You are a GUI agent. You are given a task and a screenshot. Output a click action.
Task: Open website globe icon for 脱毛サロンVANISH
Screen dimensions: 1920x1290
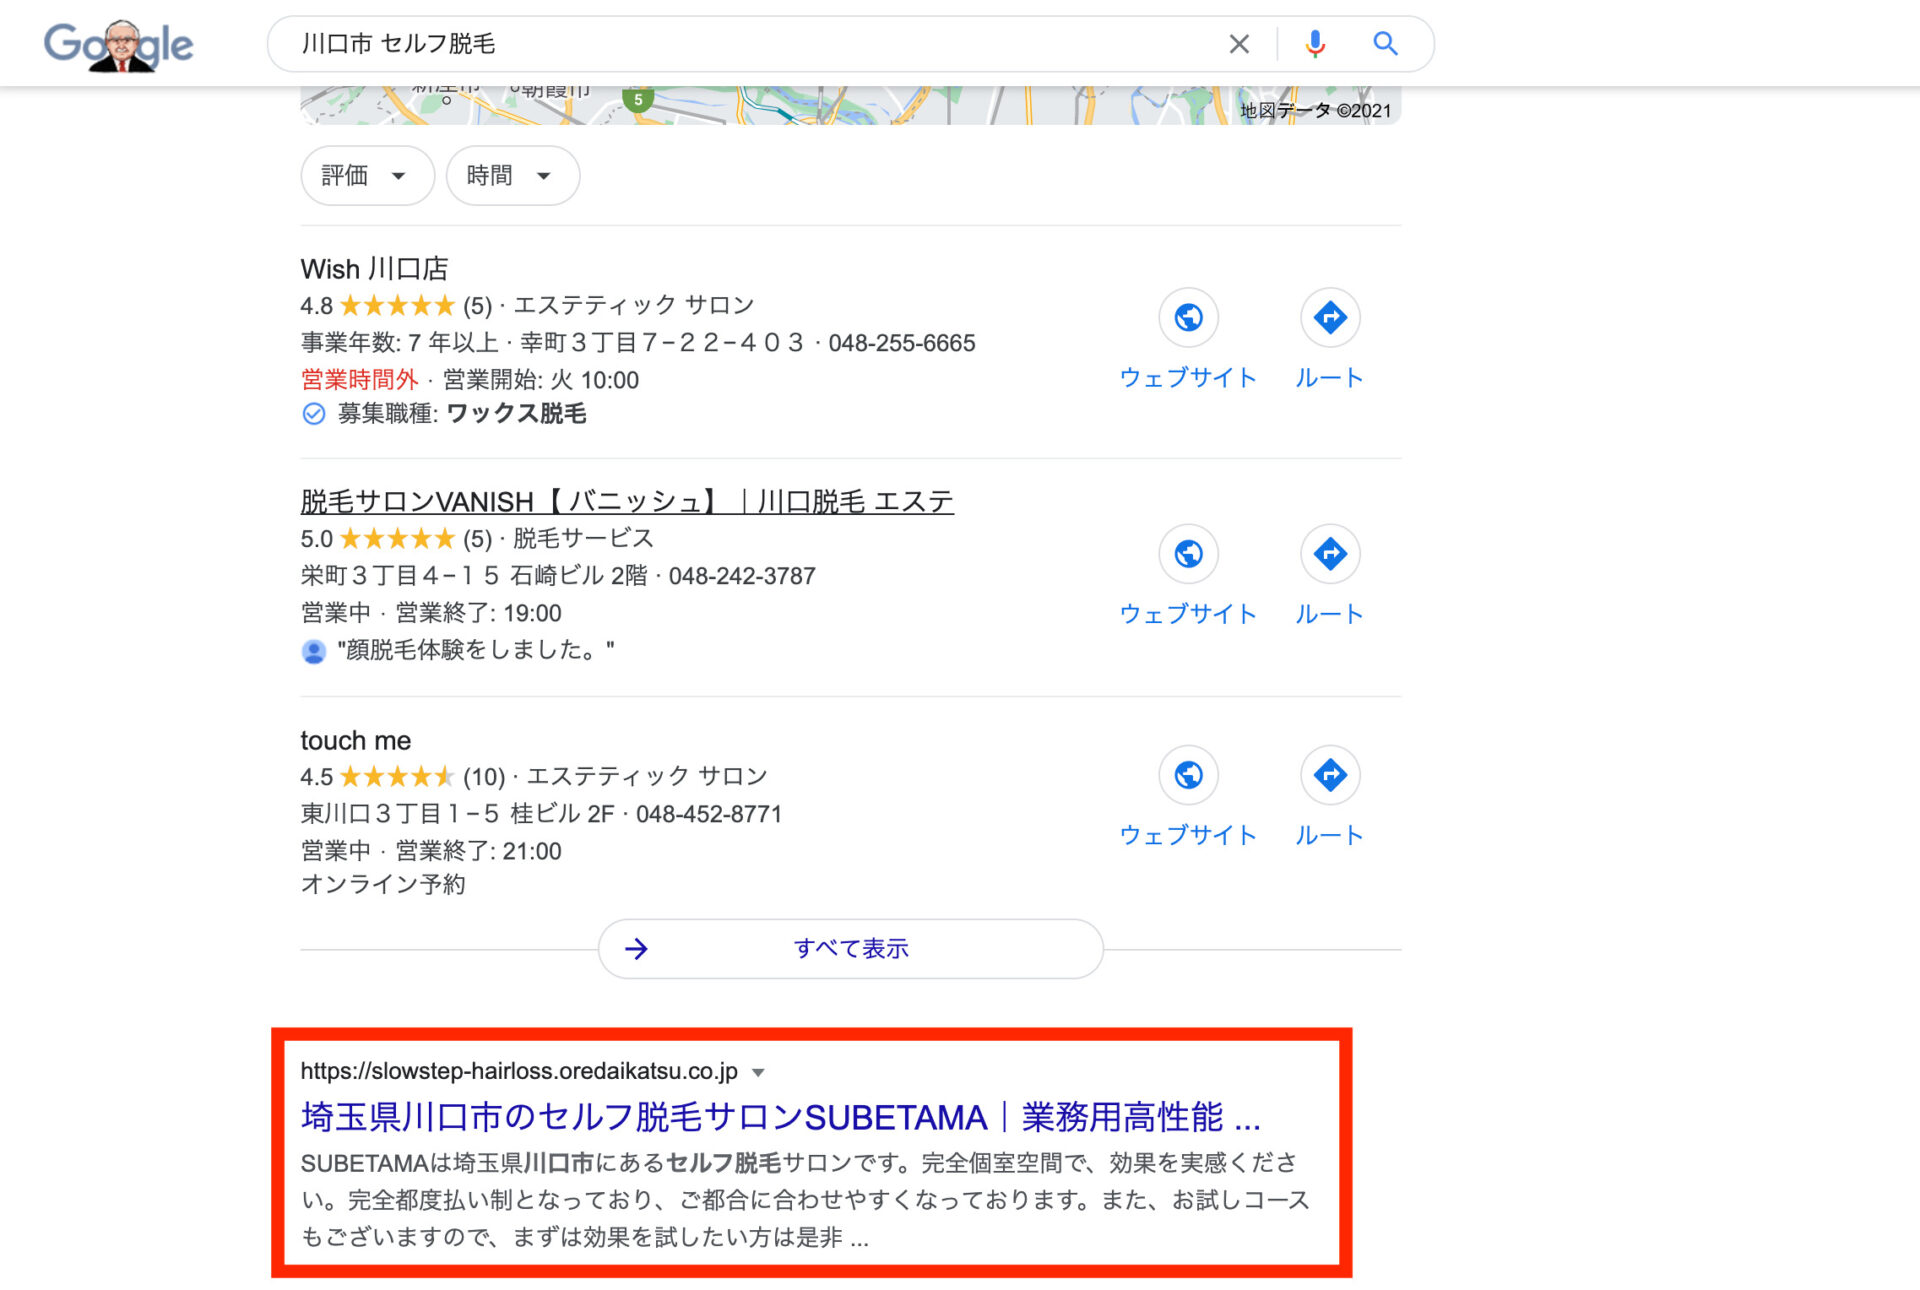coord(1188,554)
